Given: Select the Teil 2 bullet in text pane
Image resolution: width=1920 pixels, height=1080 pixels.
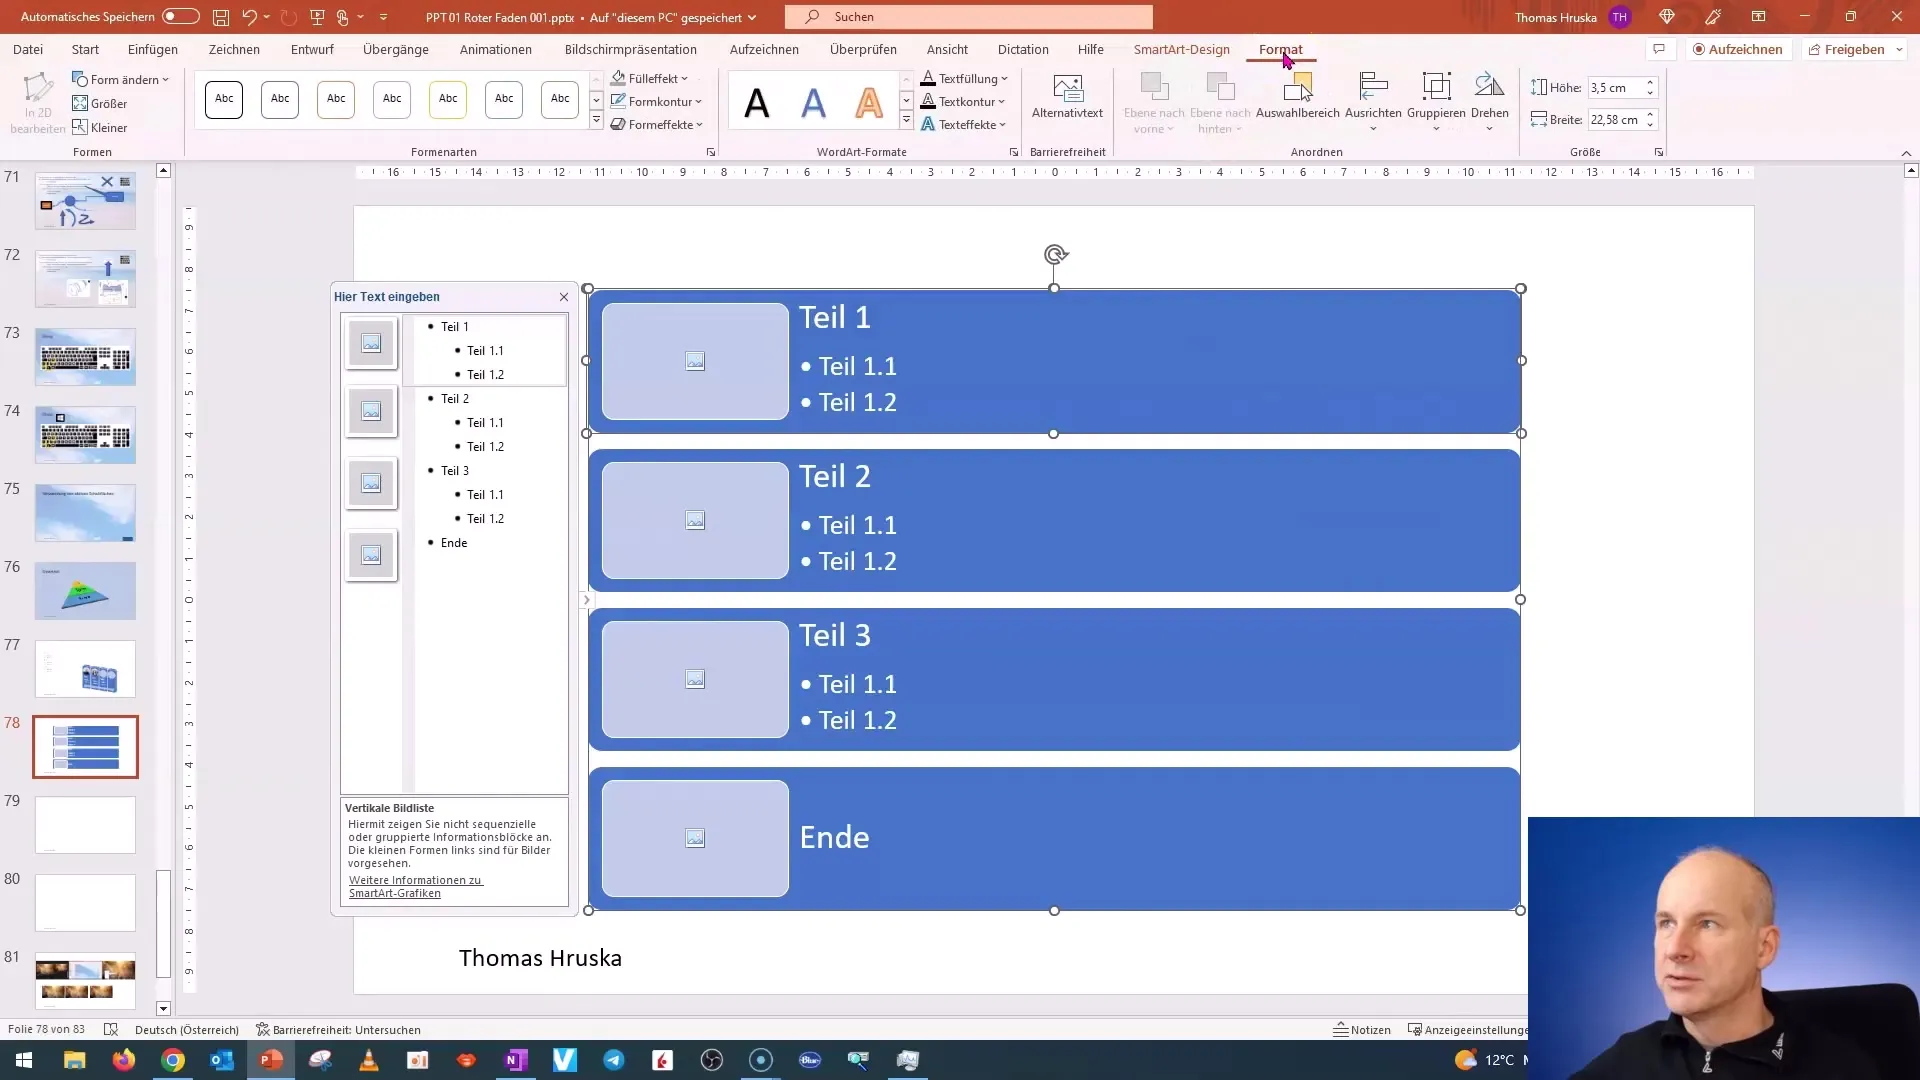Looking at the screenshot, I should (454, 399).
